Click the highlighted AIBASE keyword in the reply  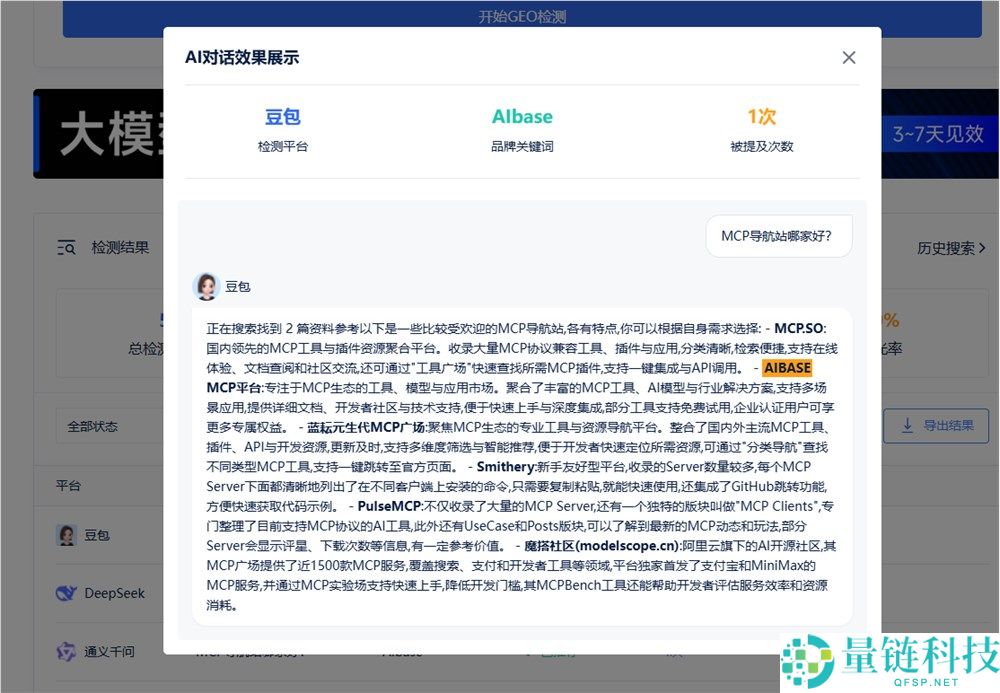785,368
